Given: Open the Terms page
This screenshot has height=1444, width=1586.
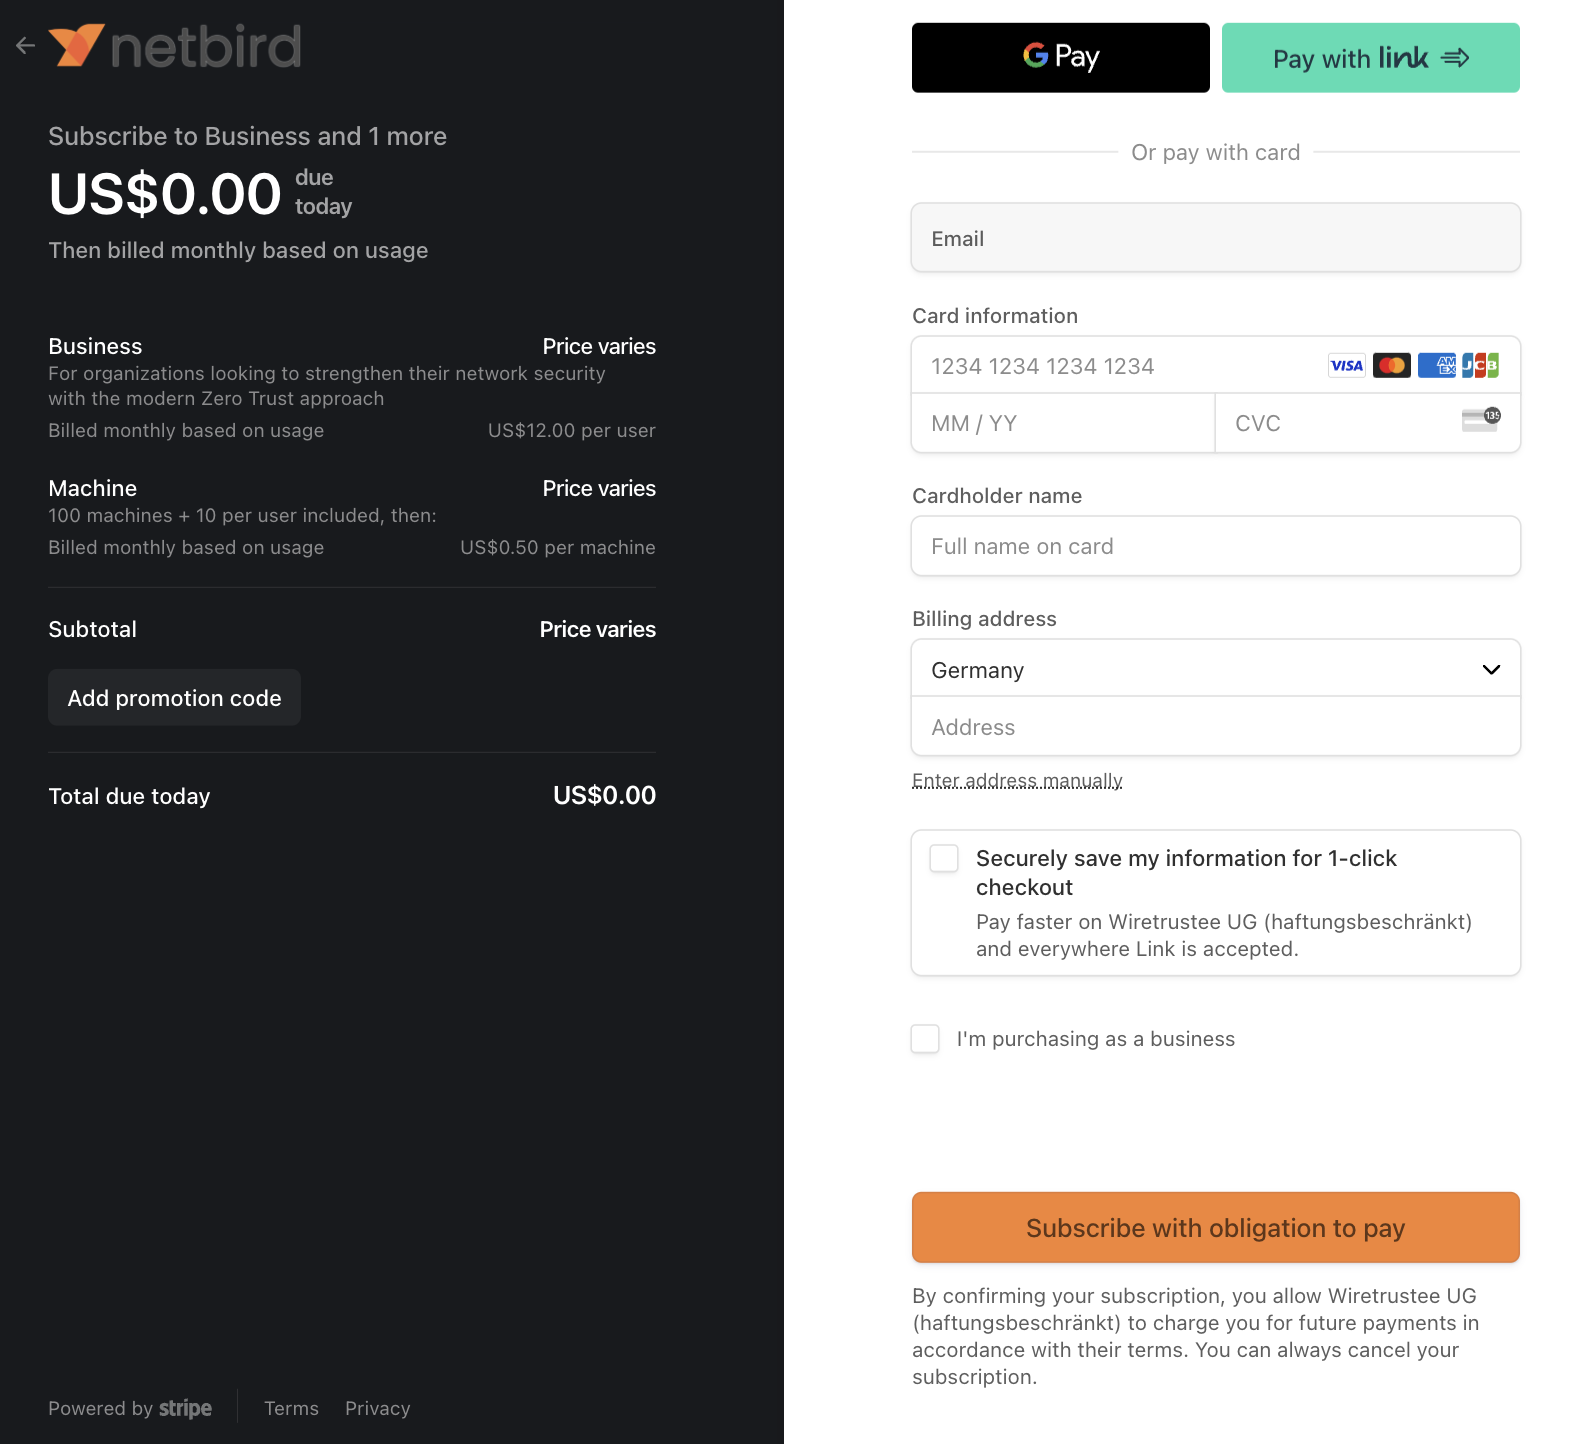Looking at the screenshot, I should (x=291, y=1408).
